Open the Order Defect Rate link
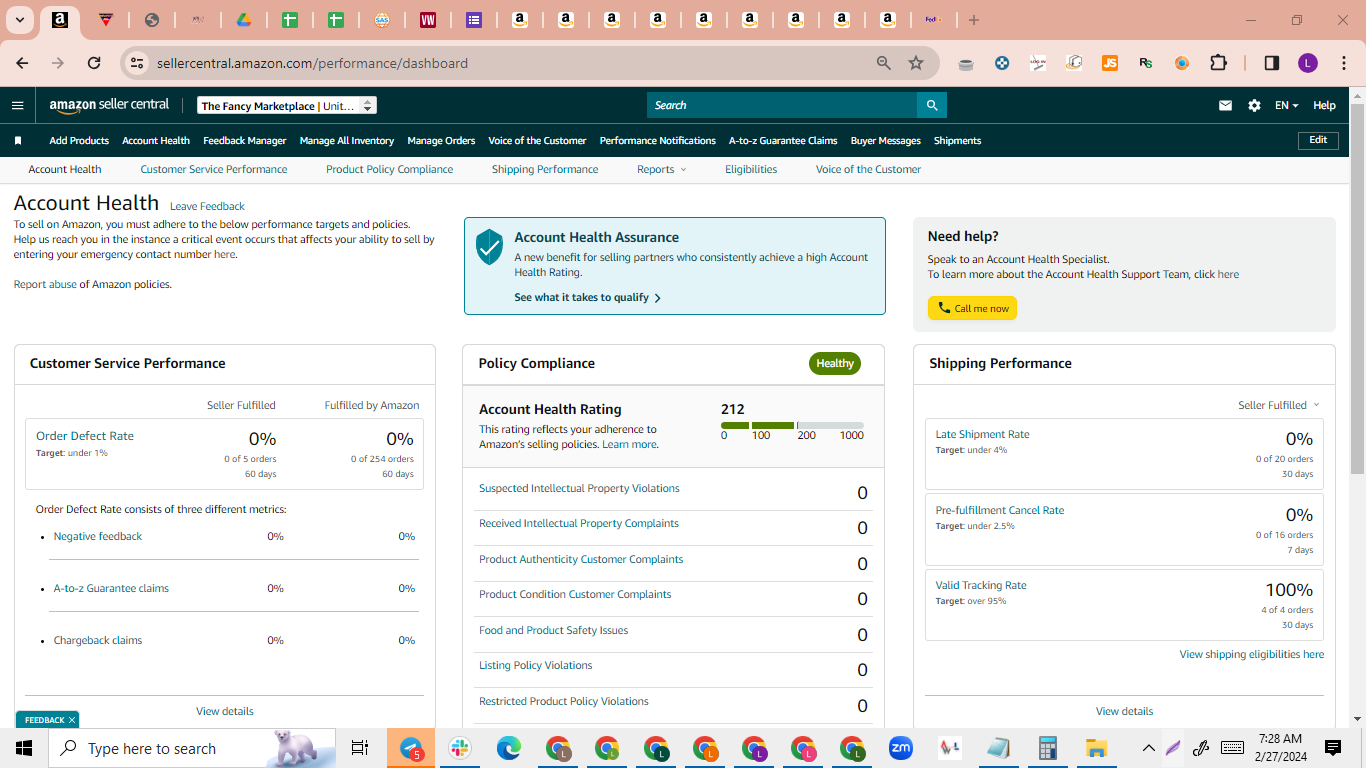This screenshot has height=768, width=1366. coord(85,436)
